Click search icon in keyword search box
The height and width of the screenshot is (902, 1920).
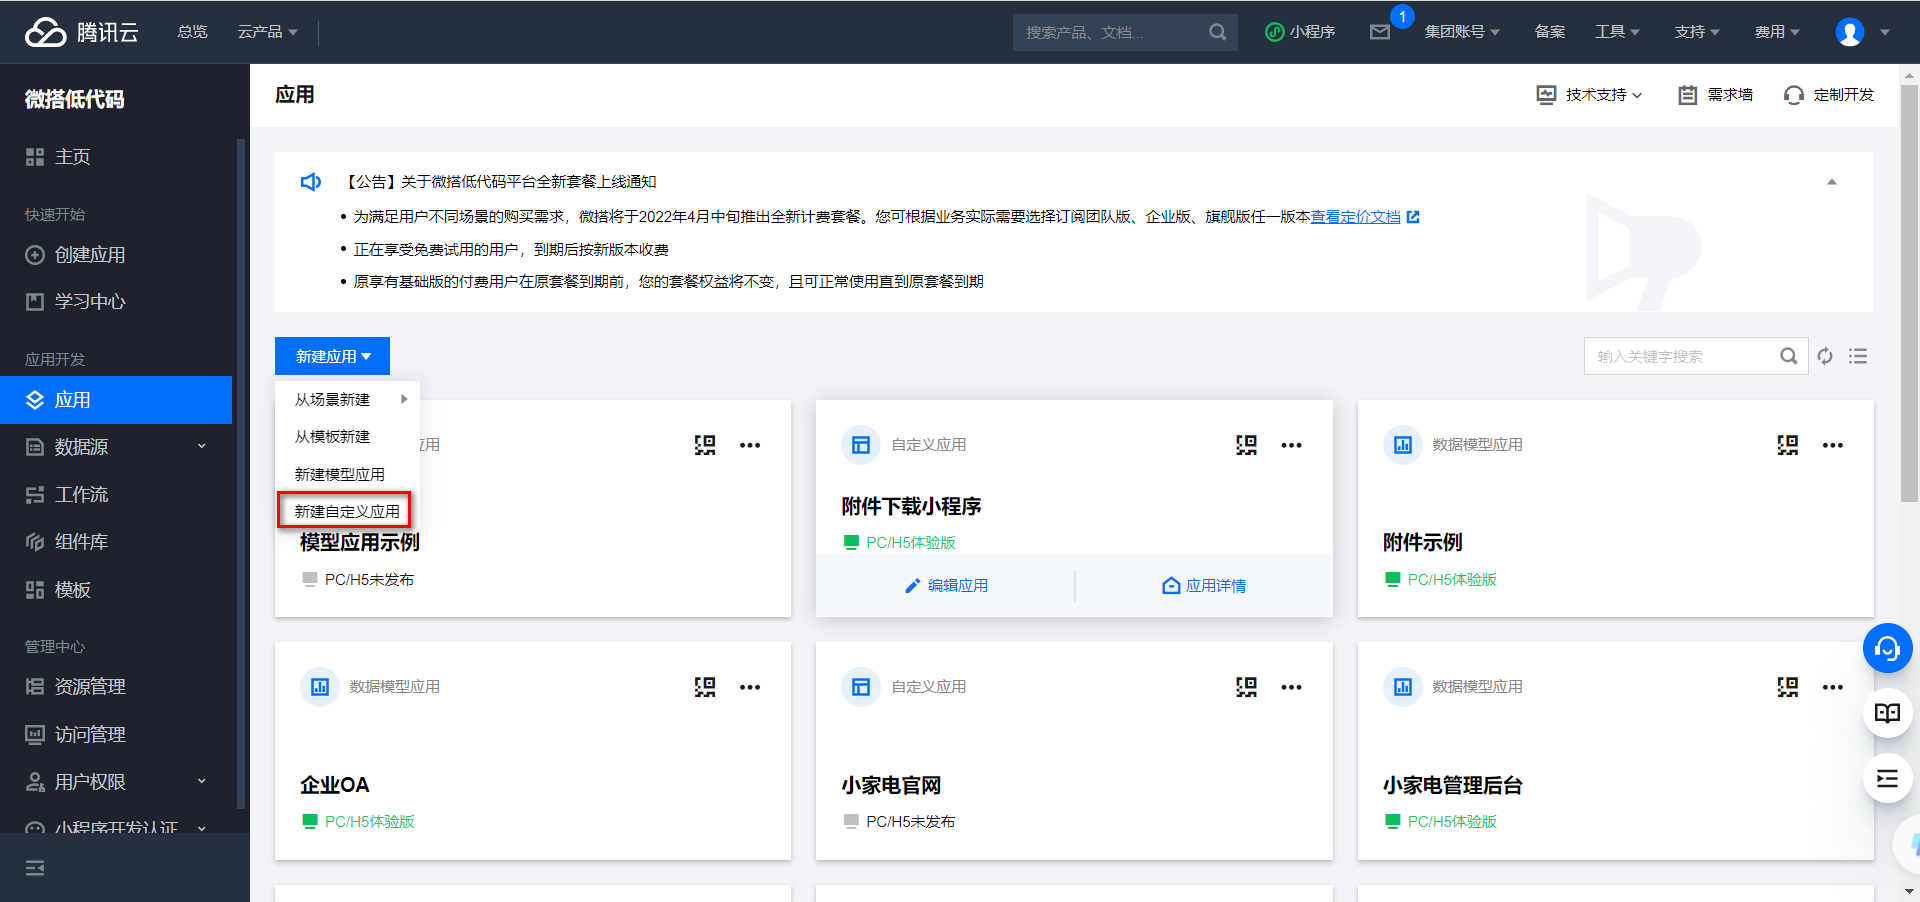(x=1789, y=356)
